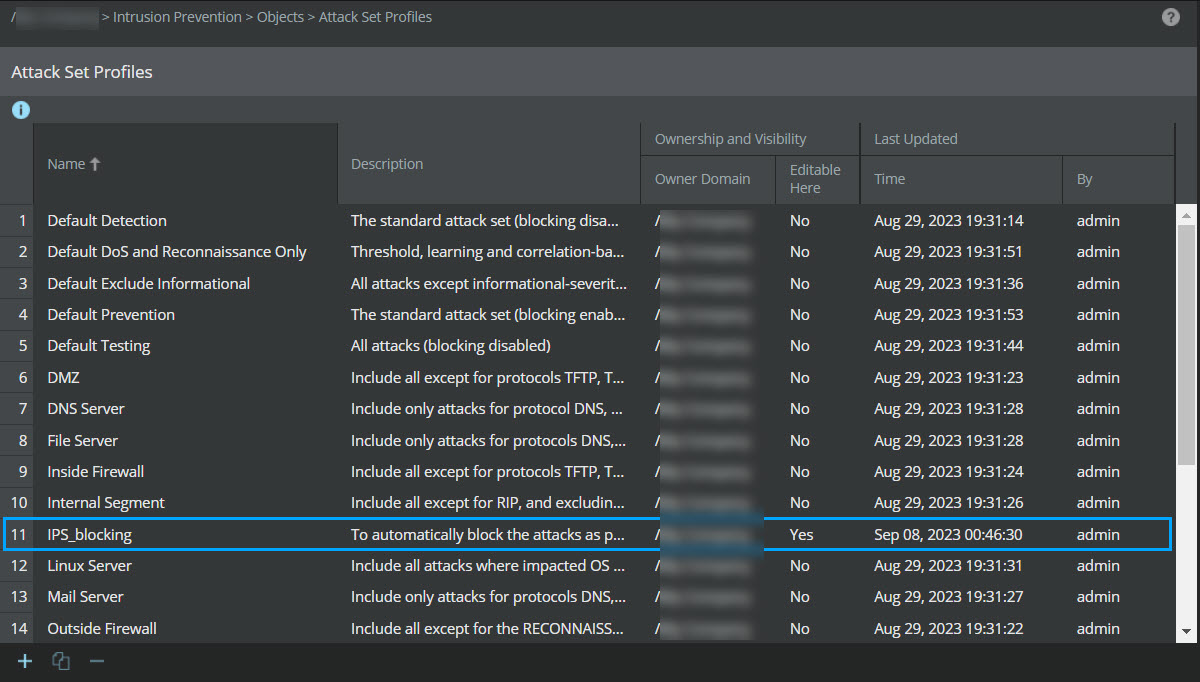
Task: Click admin in the IPS_blocking row
Action: (1098, 535)
